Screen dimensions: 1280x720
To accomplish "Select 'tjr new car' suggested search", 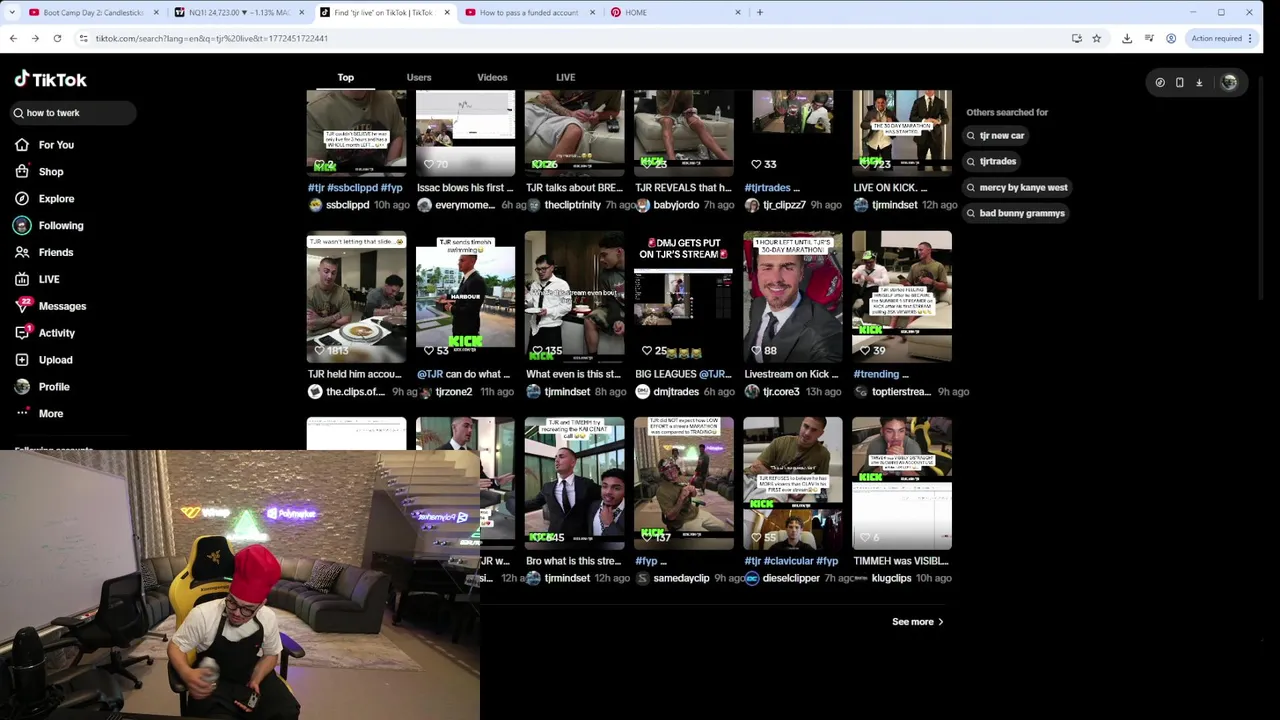I will (x=996, y=135).
